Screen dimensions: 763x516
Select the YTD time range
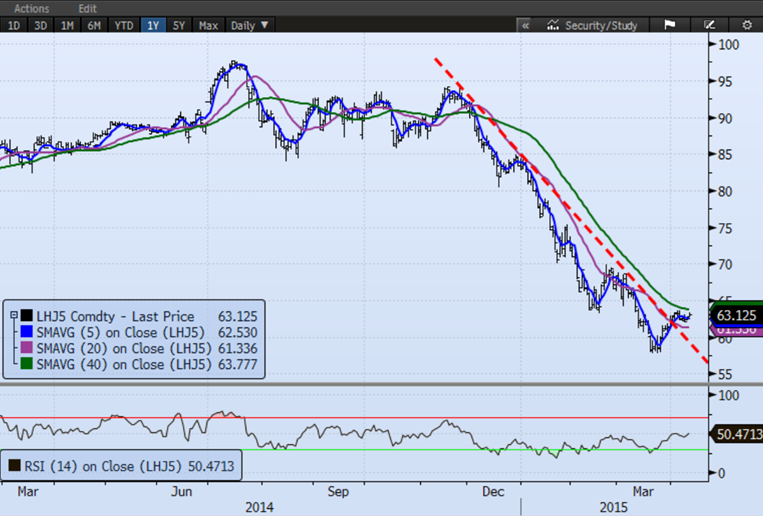pyautogui.click(x=123, y=25)
